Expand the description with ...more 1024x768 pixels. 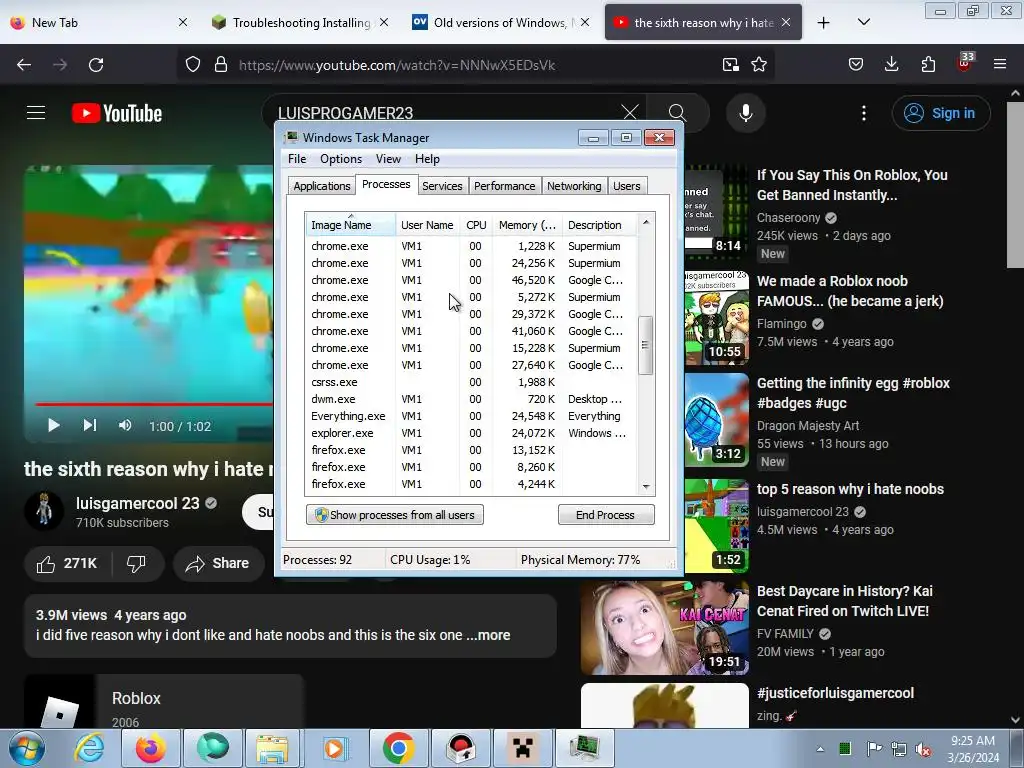pos(488,635)
